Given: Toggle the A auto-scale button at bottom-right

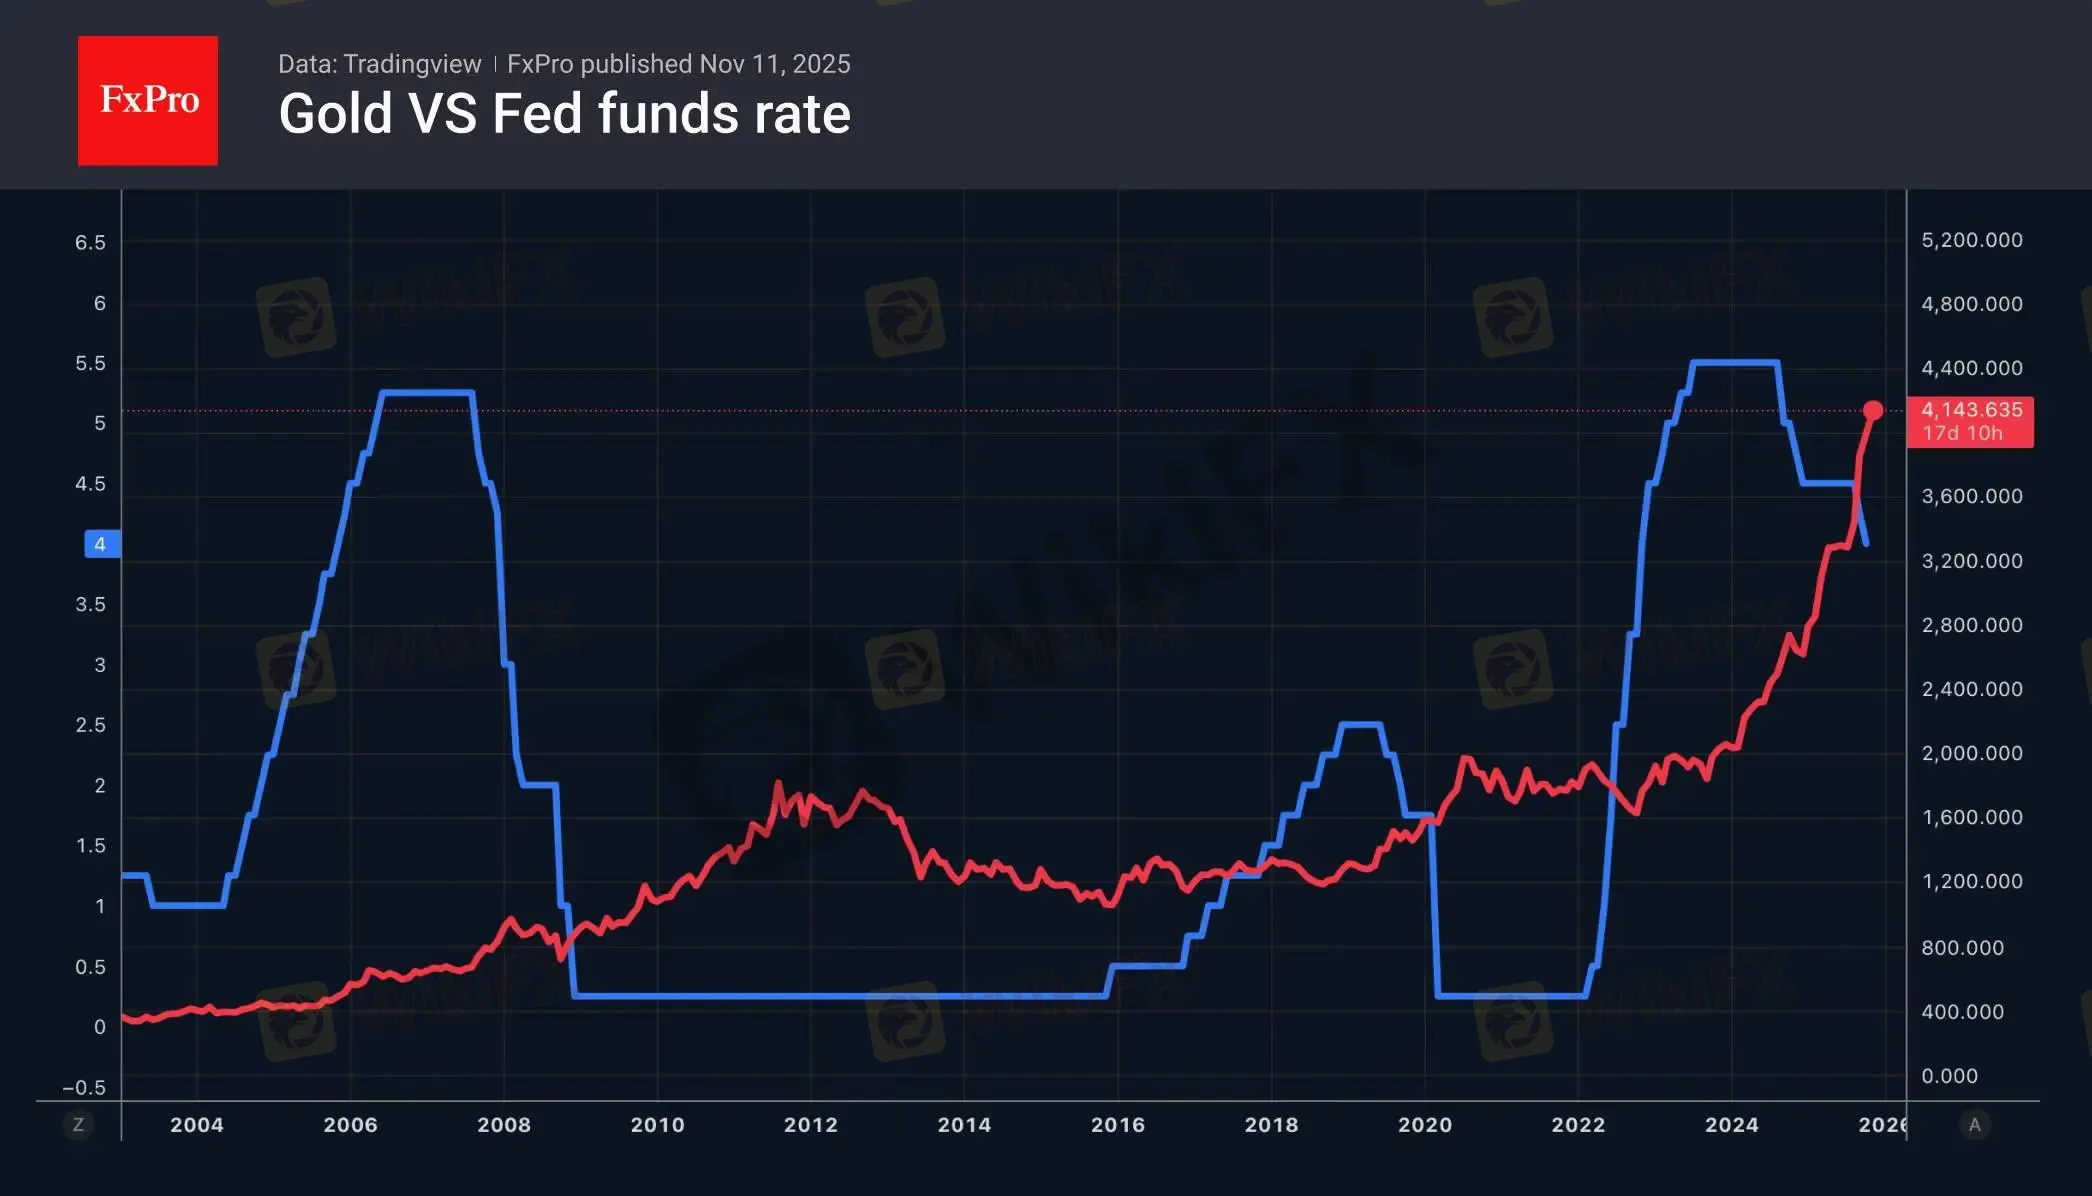Looking at the screenshot, I should point(1974,1125).
